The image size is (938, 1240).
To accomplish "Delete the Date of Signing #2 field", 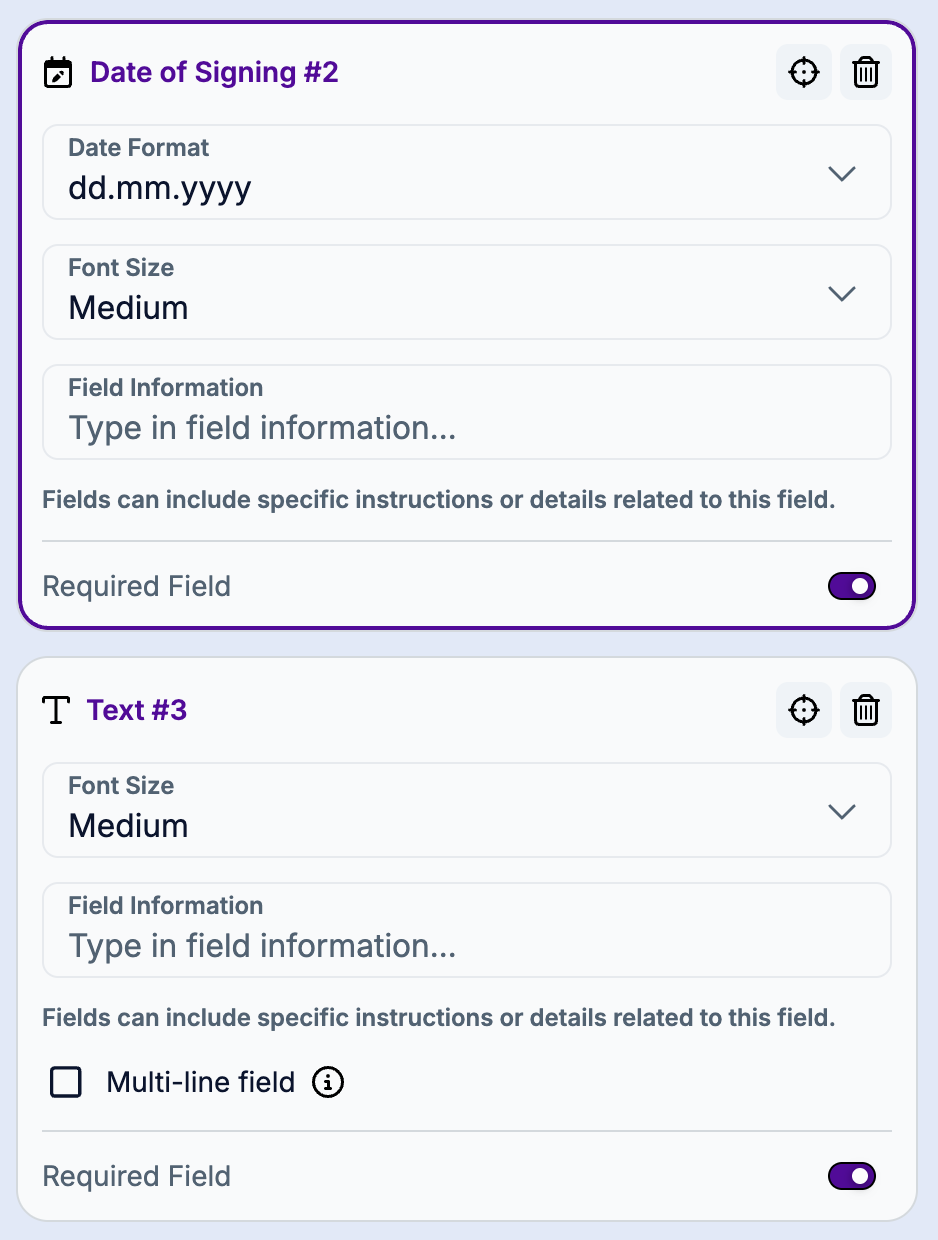I will 866,73.
